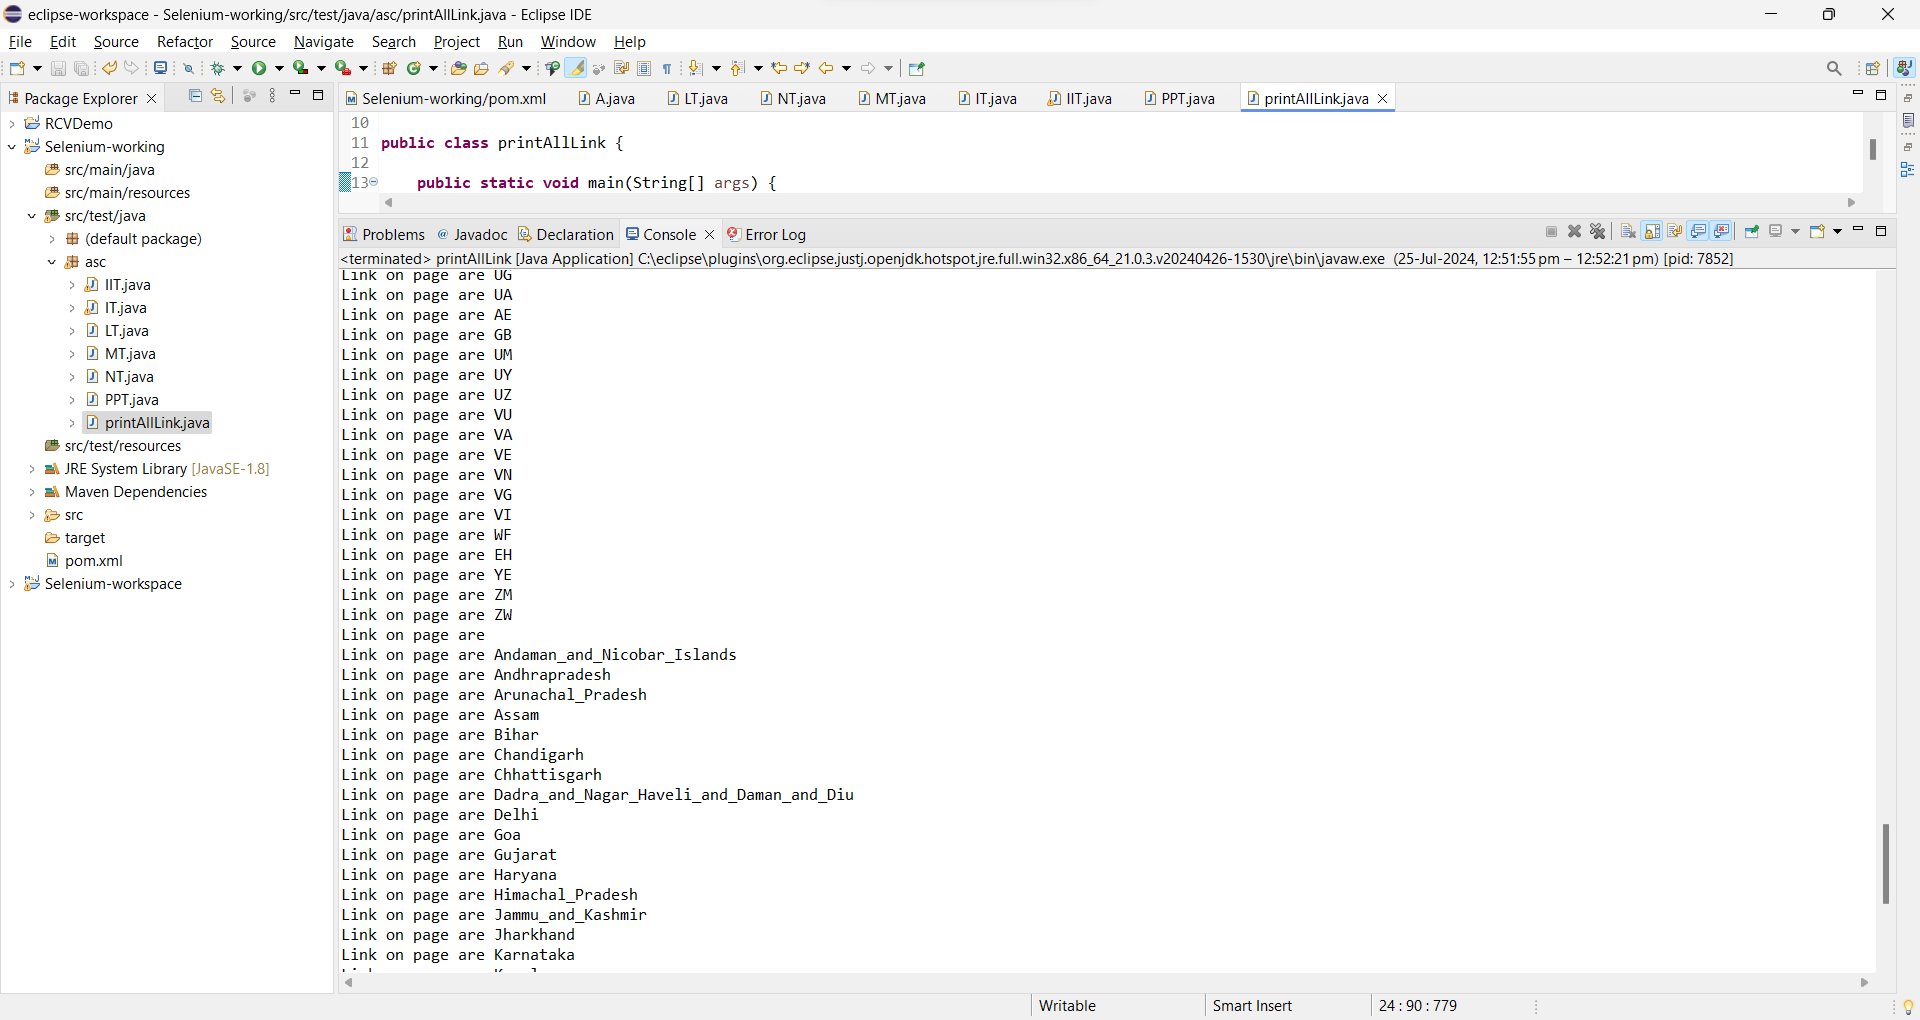The width and height of the screenshot is (1920, 1020).
Task: Click the Debug bug icon in toolbar
Action: 217,68
